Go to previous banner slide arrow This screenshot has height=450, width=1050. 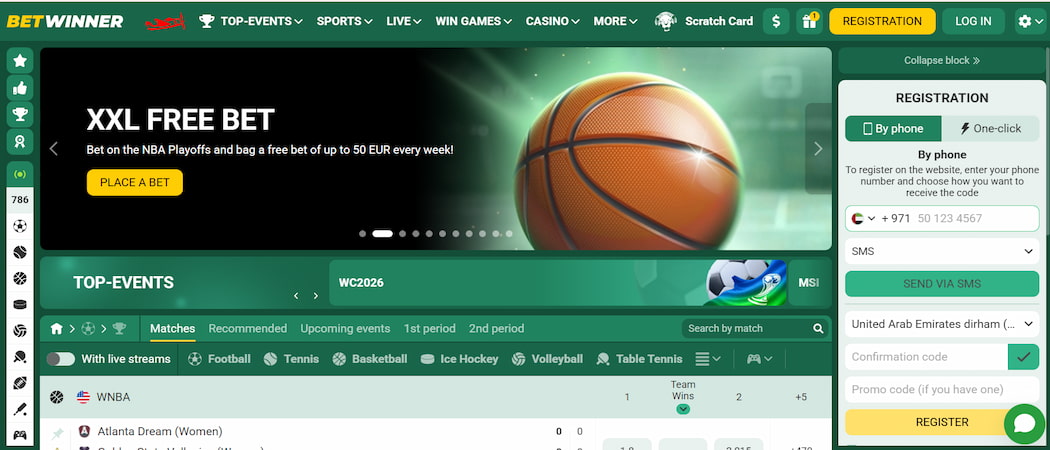pyautogui.click(x=54, y=149)
